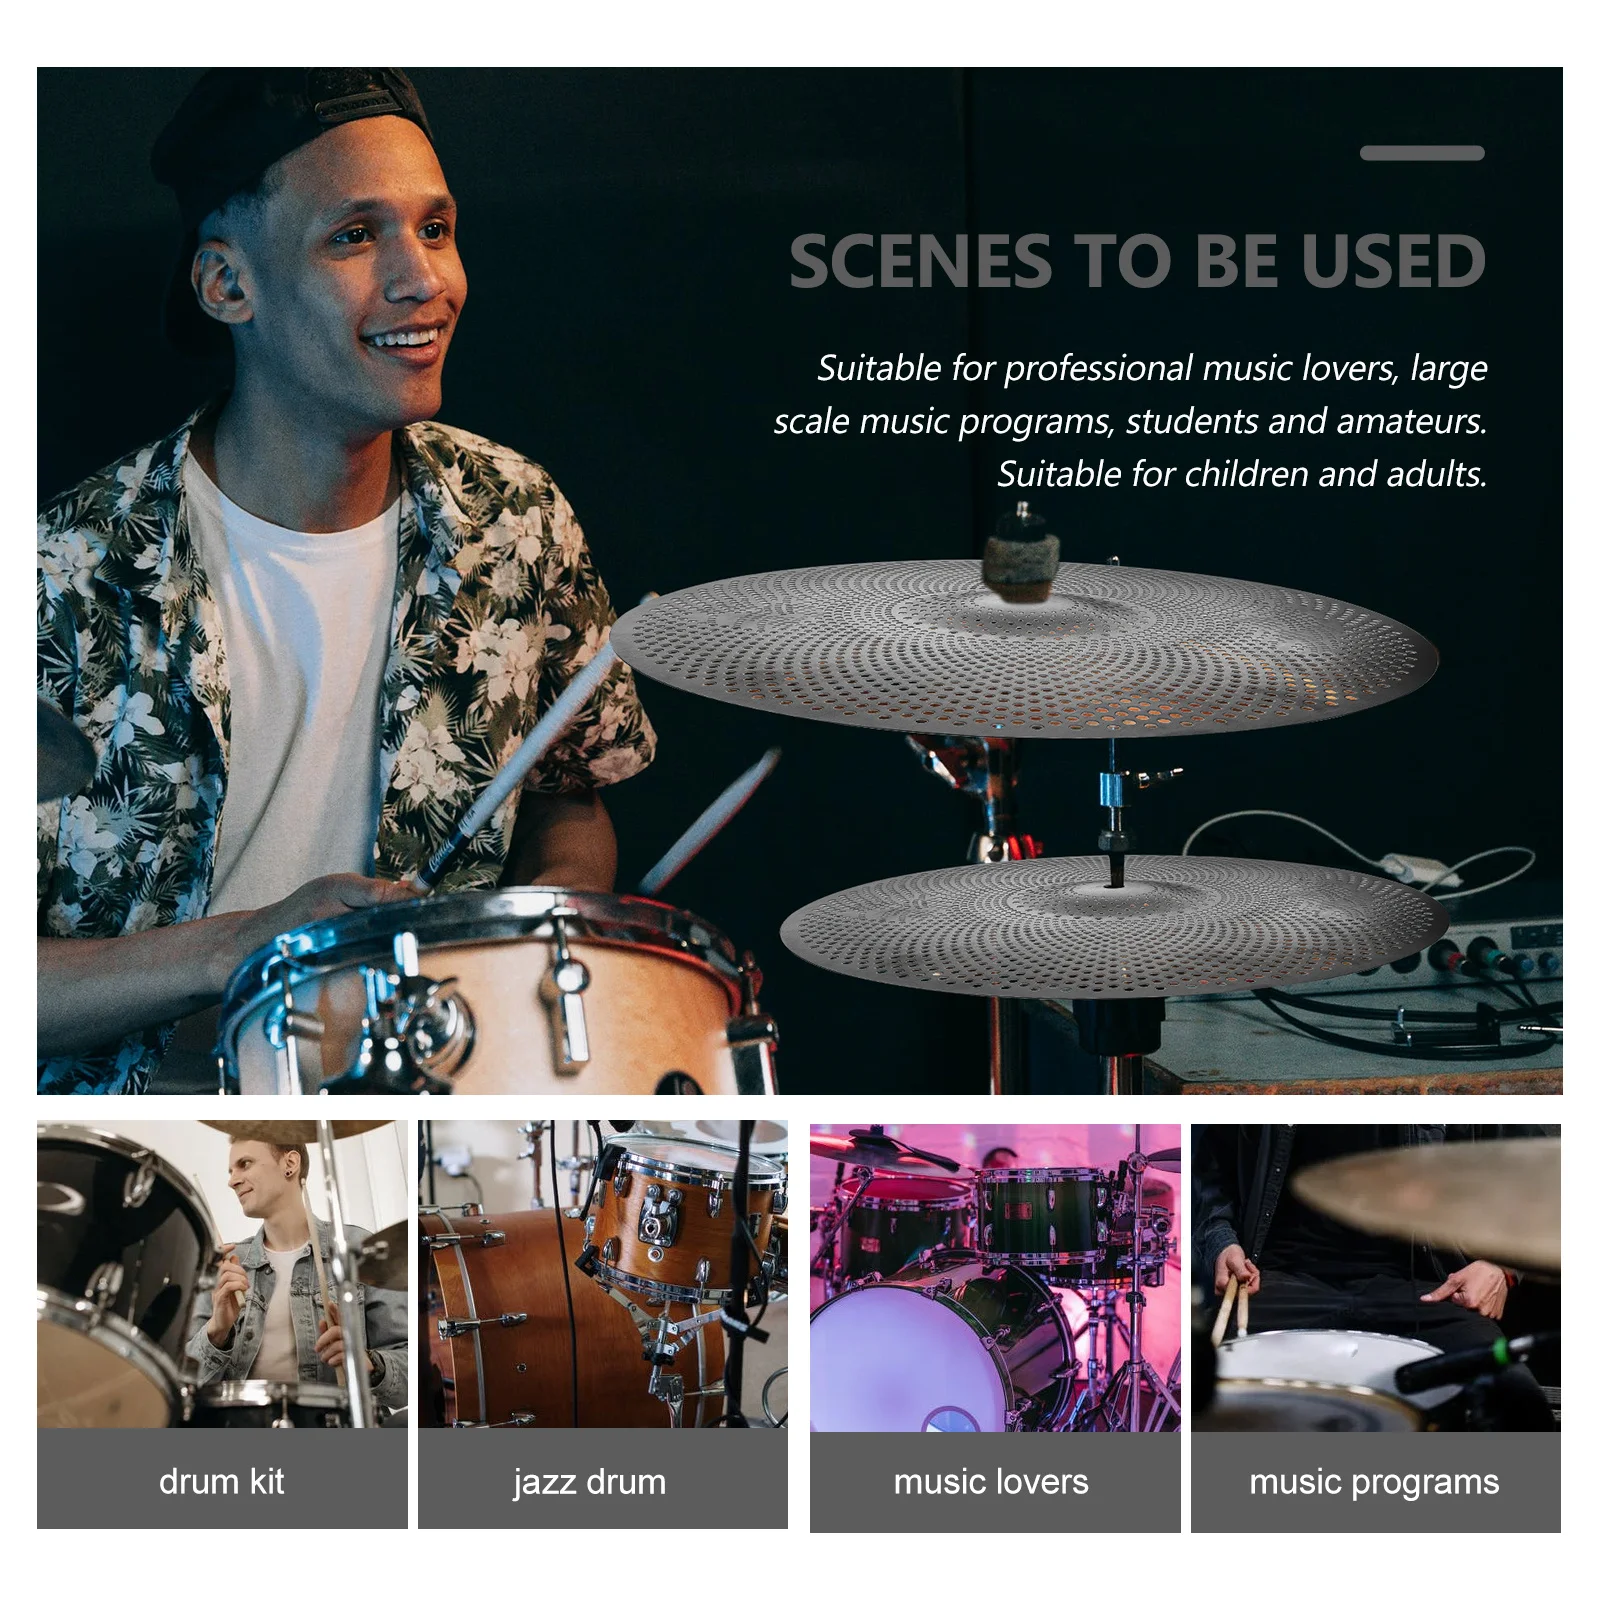
Task: Click the cymbal stand clutch between cymbals
Action: click(1113, 800)
